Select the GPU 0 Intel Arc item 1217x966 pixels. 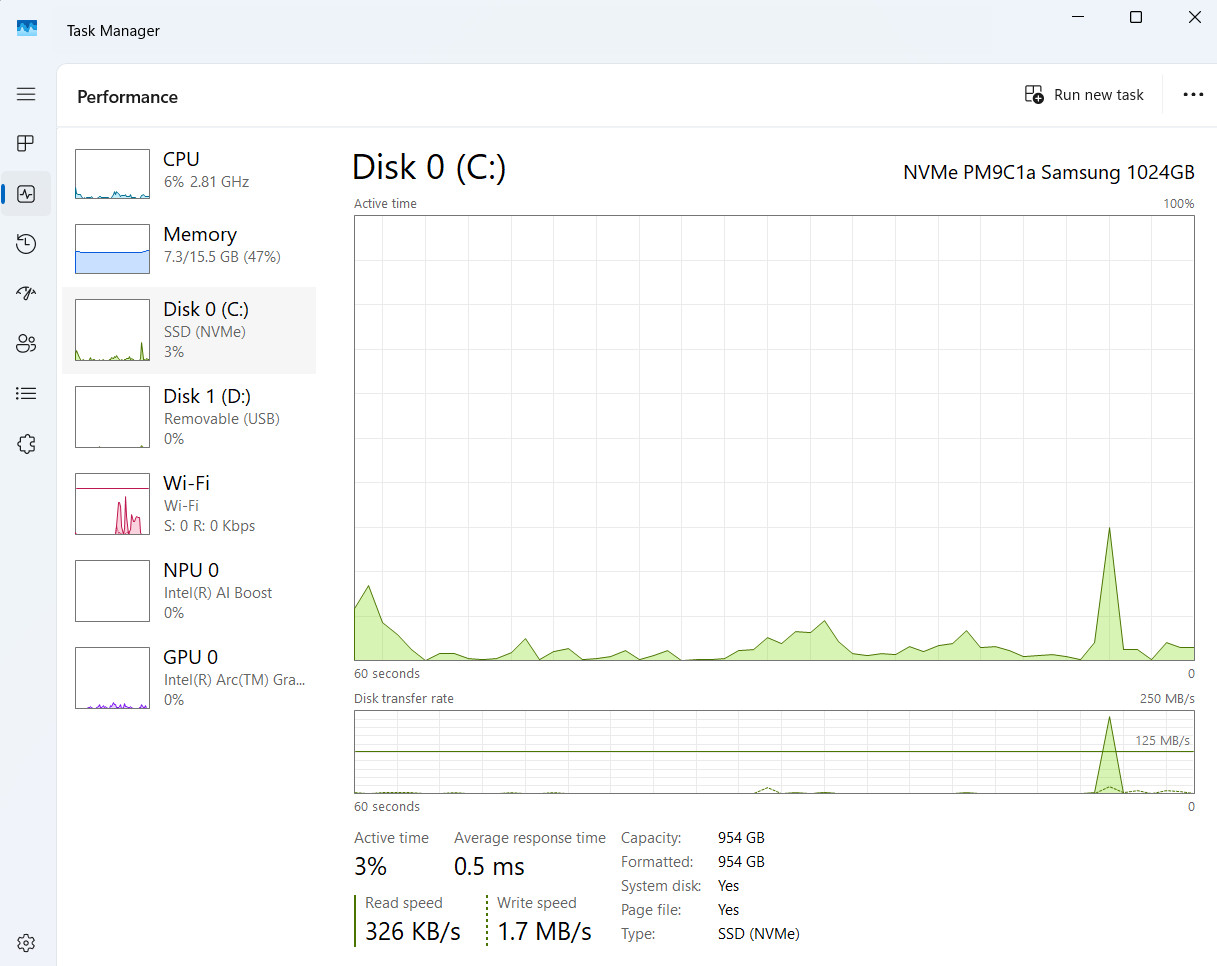coord(189,678)
